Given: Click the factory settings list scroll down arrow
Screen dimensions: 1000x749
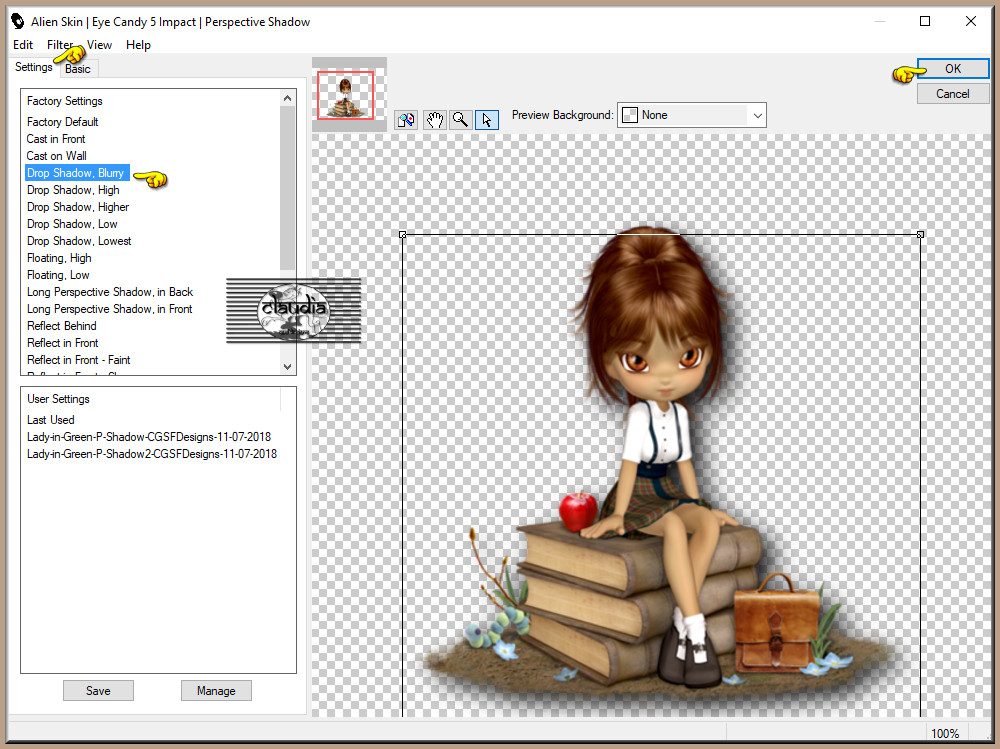Looking at the screenshot, I should coord(288,366).
